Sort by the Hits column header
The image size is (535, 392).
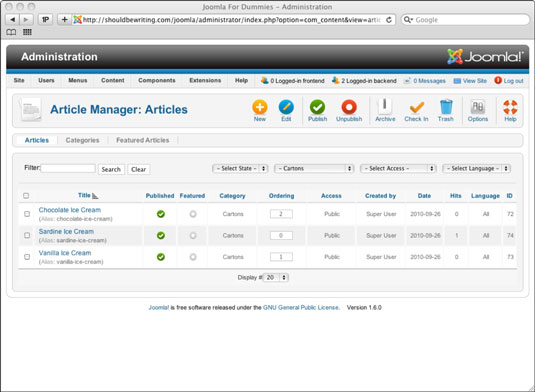[456, 196]
